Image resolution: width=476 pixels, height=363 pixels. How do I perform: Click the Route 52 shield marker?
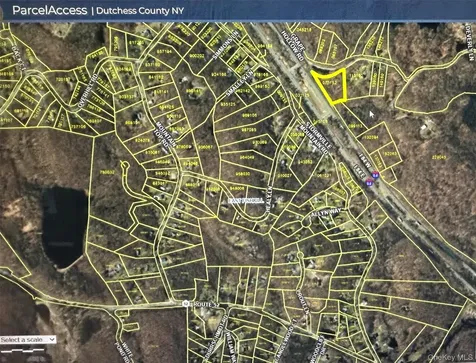186,303
